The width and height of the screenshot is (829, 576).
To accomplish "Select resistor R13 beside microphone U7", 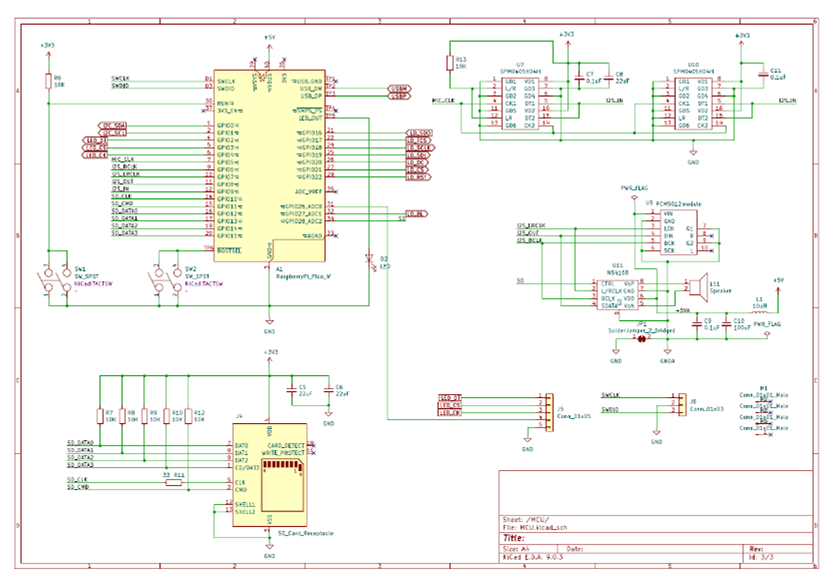I will [449, 64].
